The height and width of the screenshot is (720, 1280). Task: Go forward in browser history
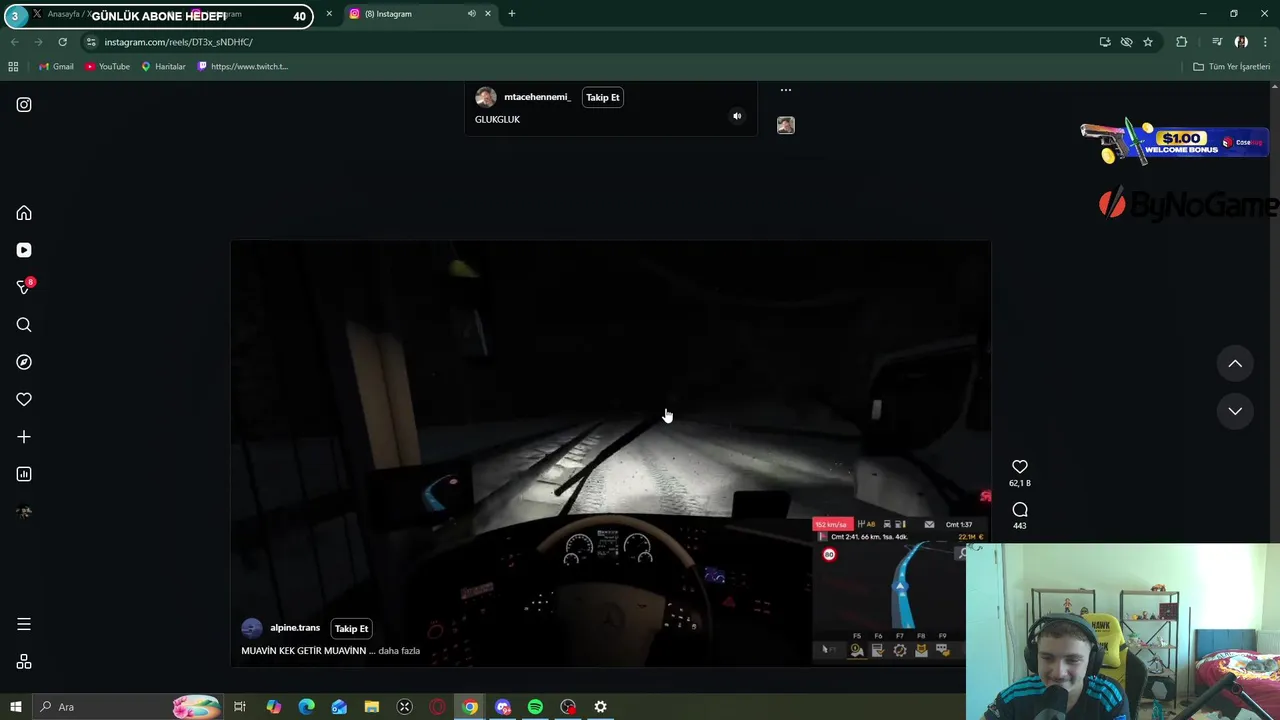click(38, 42)
